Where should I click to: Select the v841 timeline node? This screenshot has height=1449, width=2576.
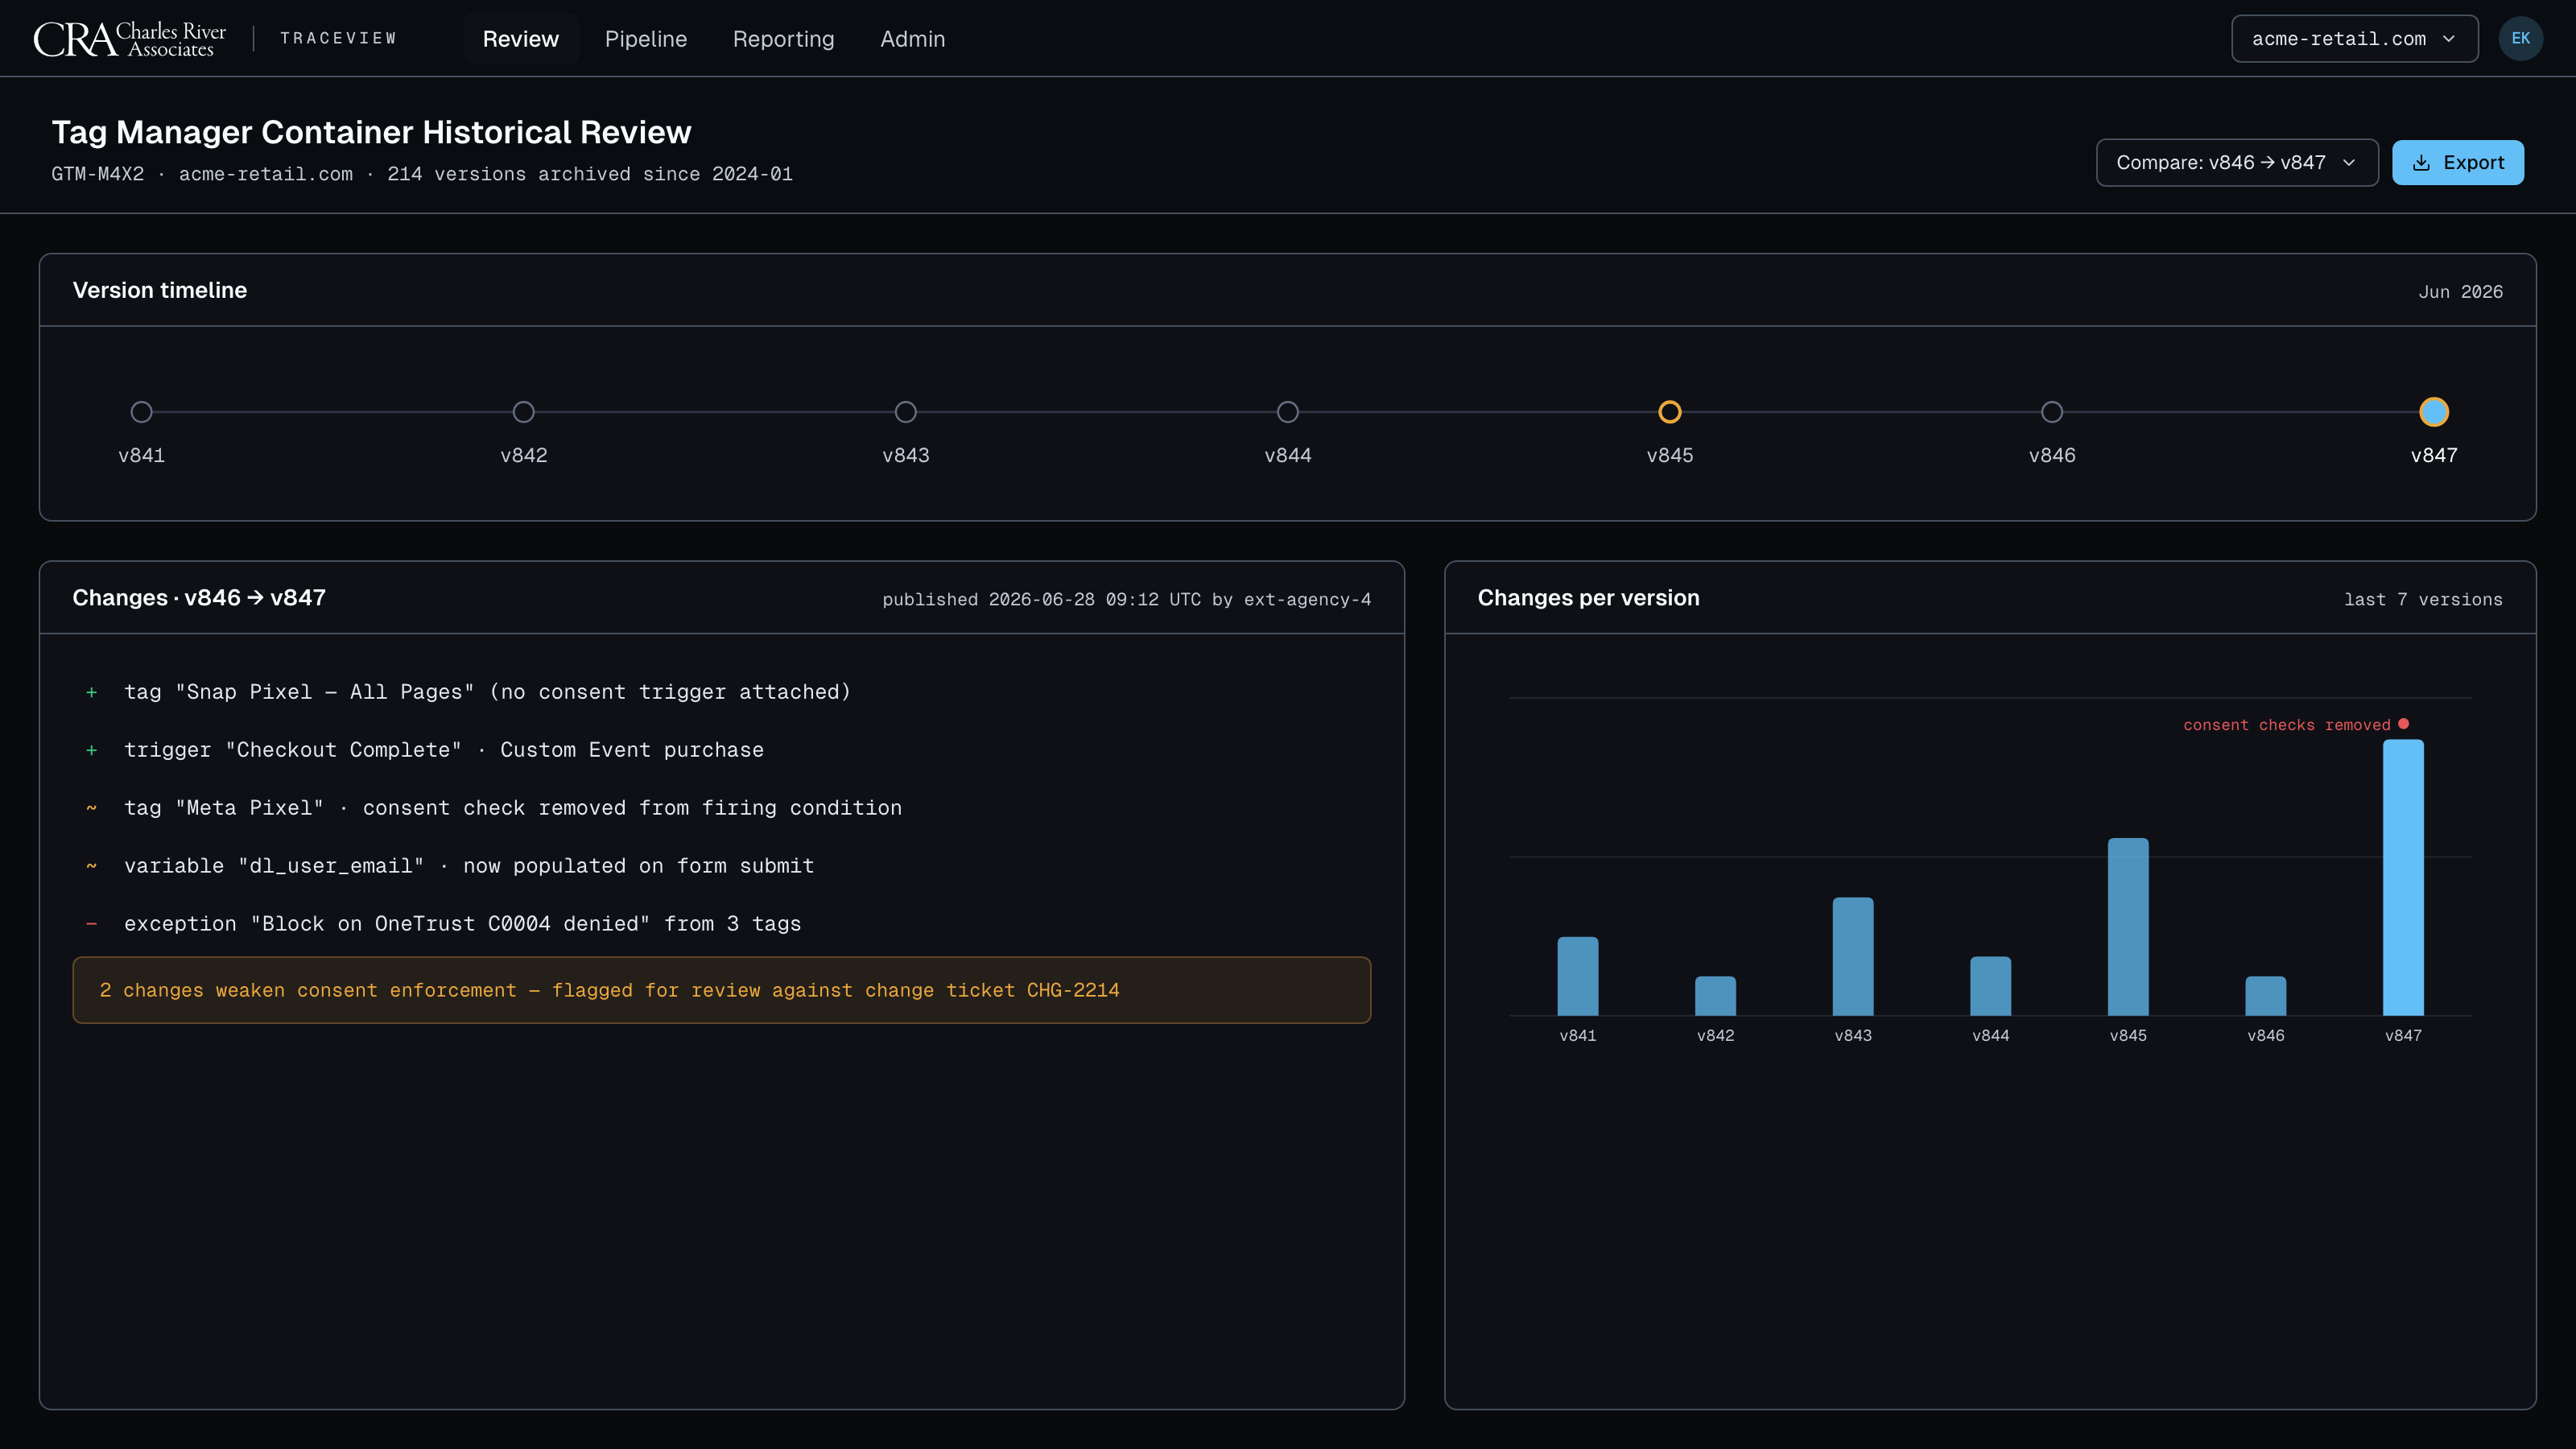click(141, 412)
